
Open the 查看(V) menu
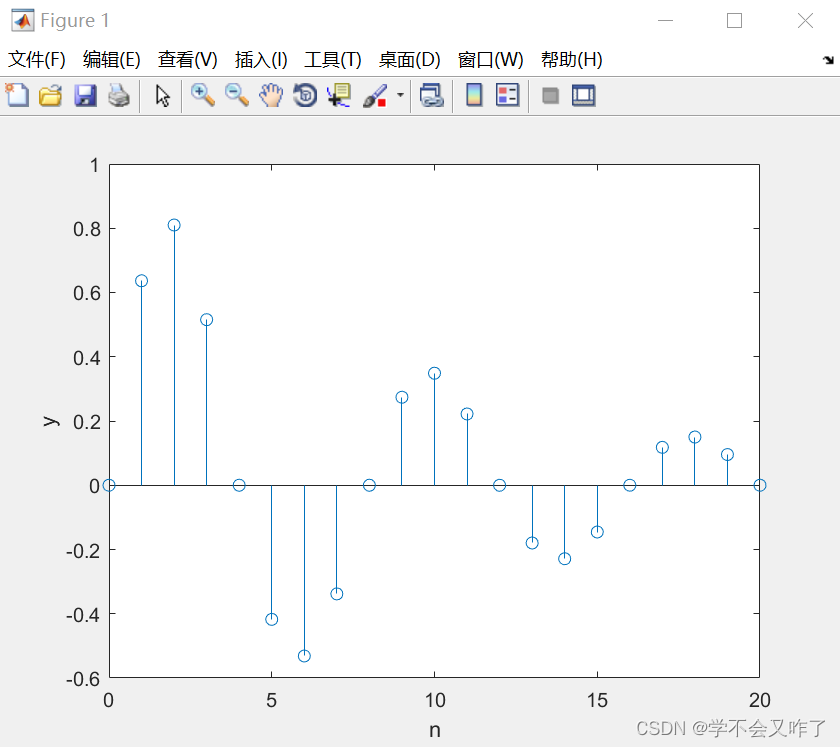pos(188,59)
